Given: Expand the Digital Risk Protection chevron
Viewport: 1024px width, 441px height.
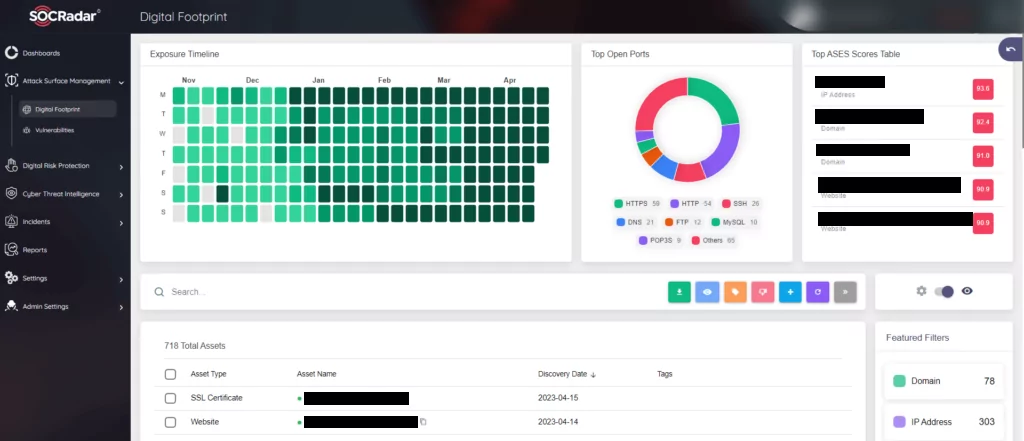Looking at the screenshot, I should pos(121,167).
